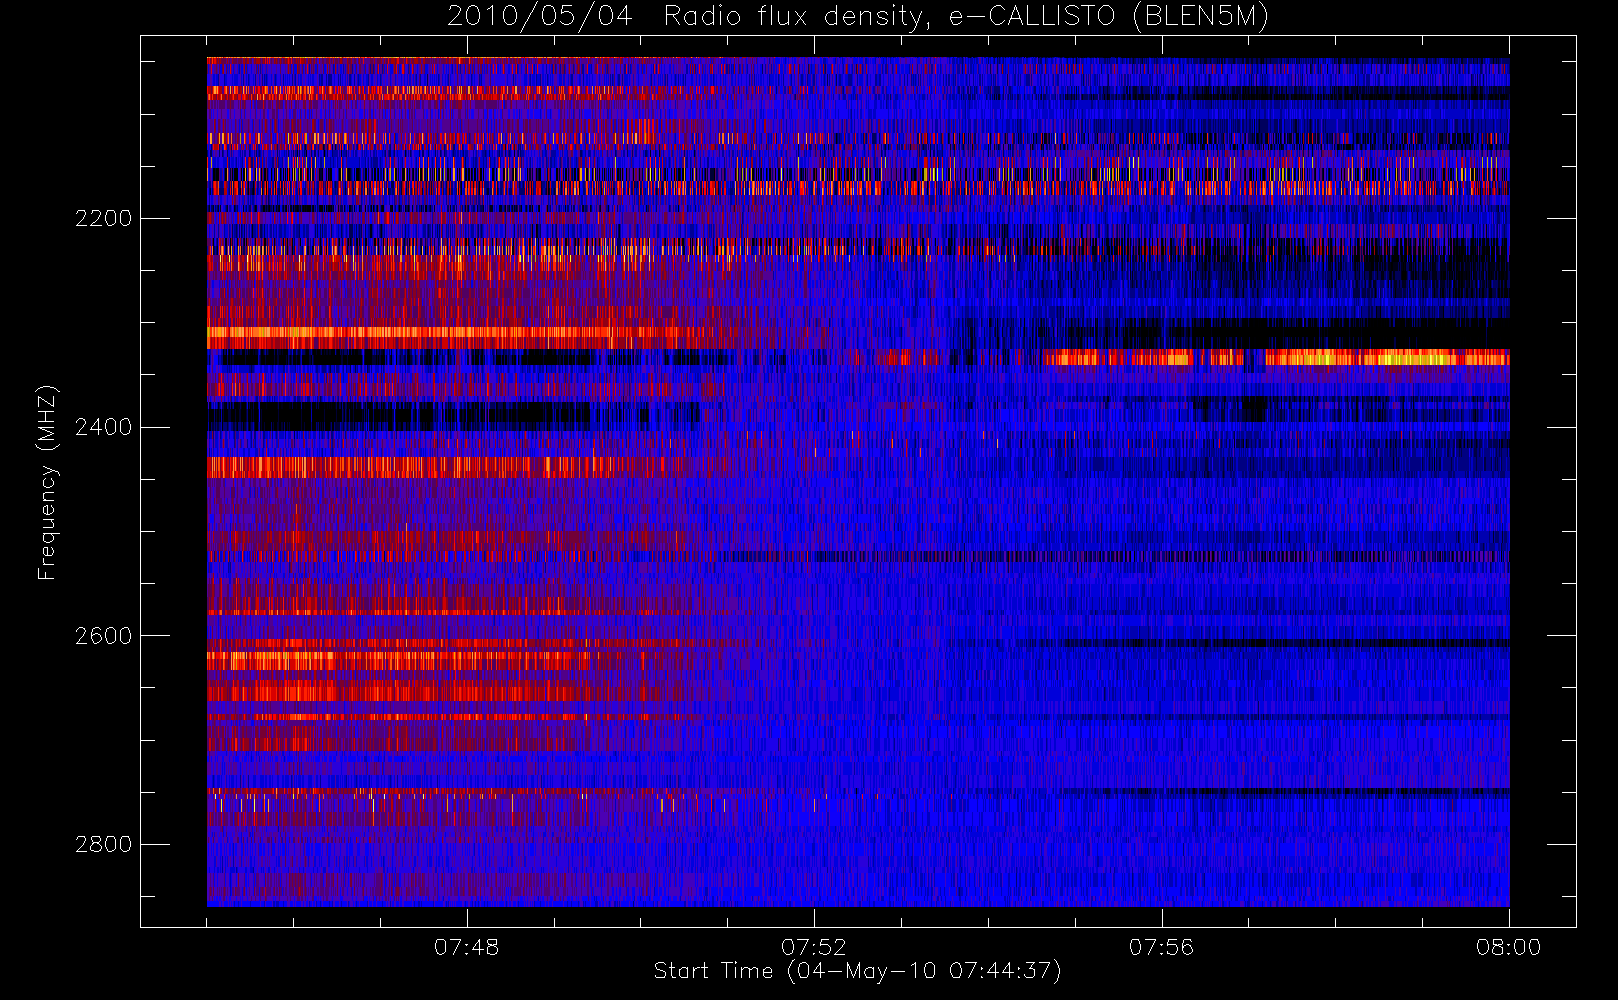Click the Start Time axis title
1618x1000 pixels.
point(858,971)
